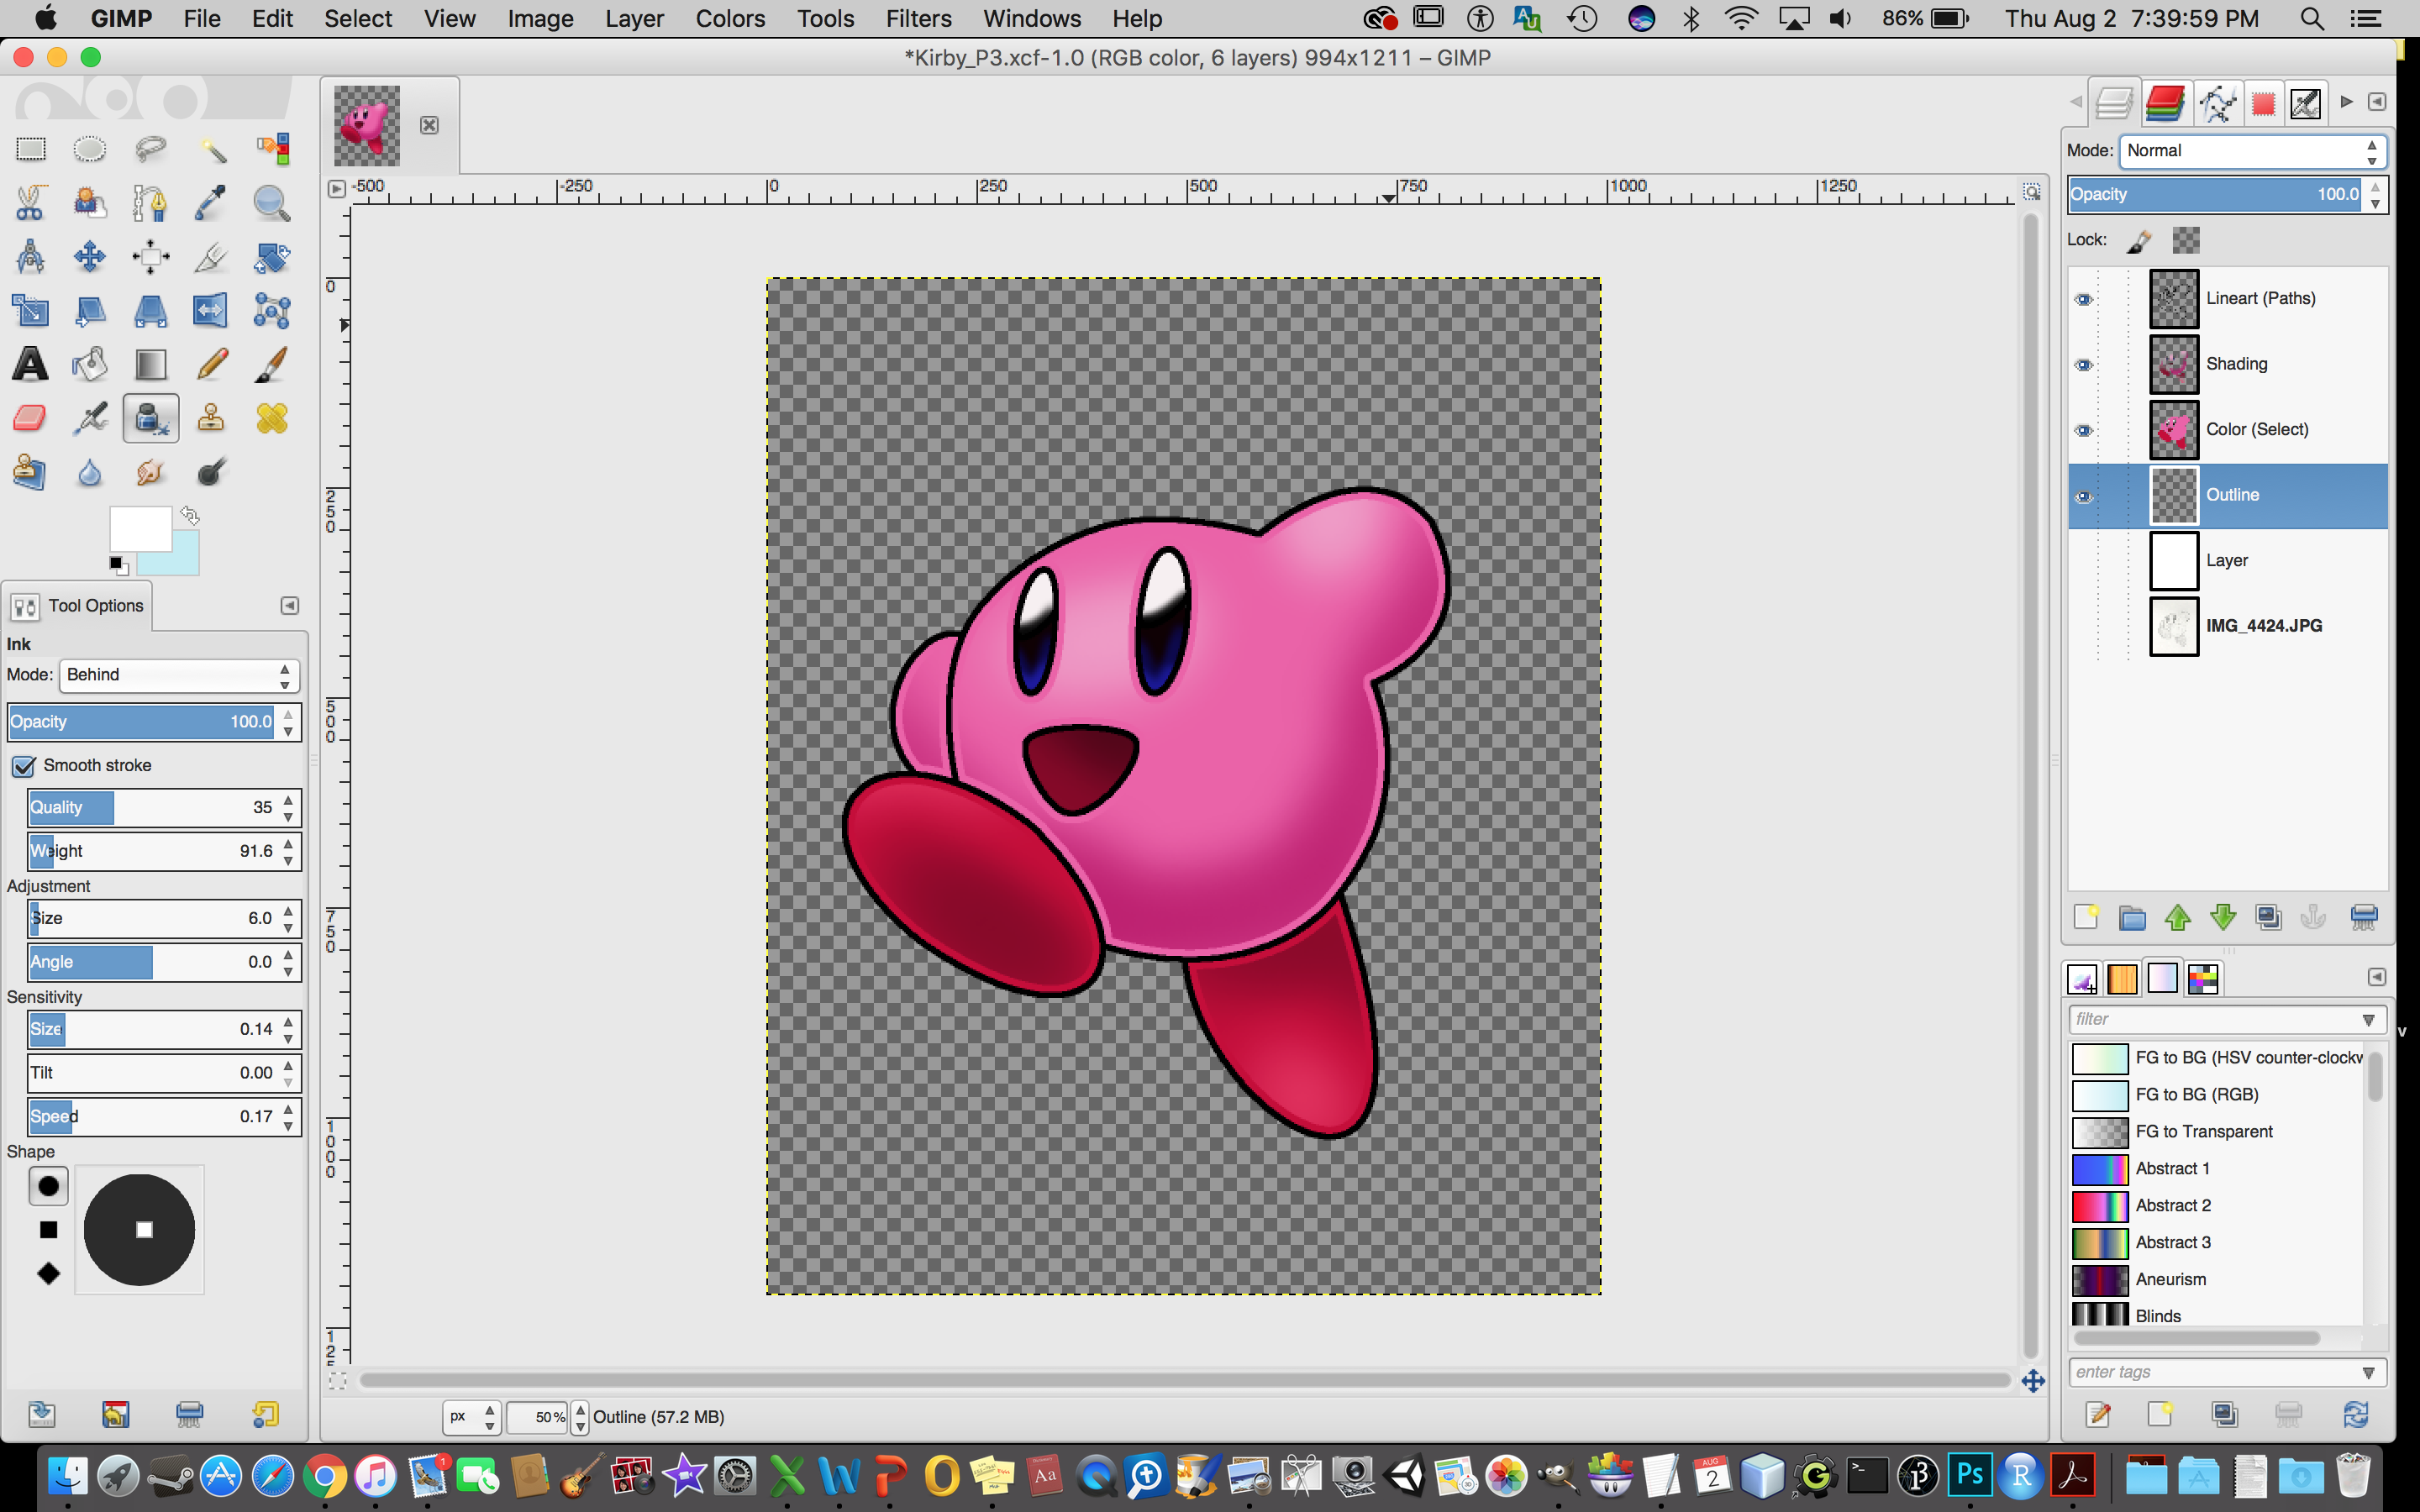Select the Paths tool
The width and height of the screenshot is (2420, 1512).
click(x=150, y=203)
